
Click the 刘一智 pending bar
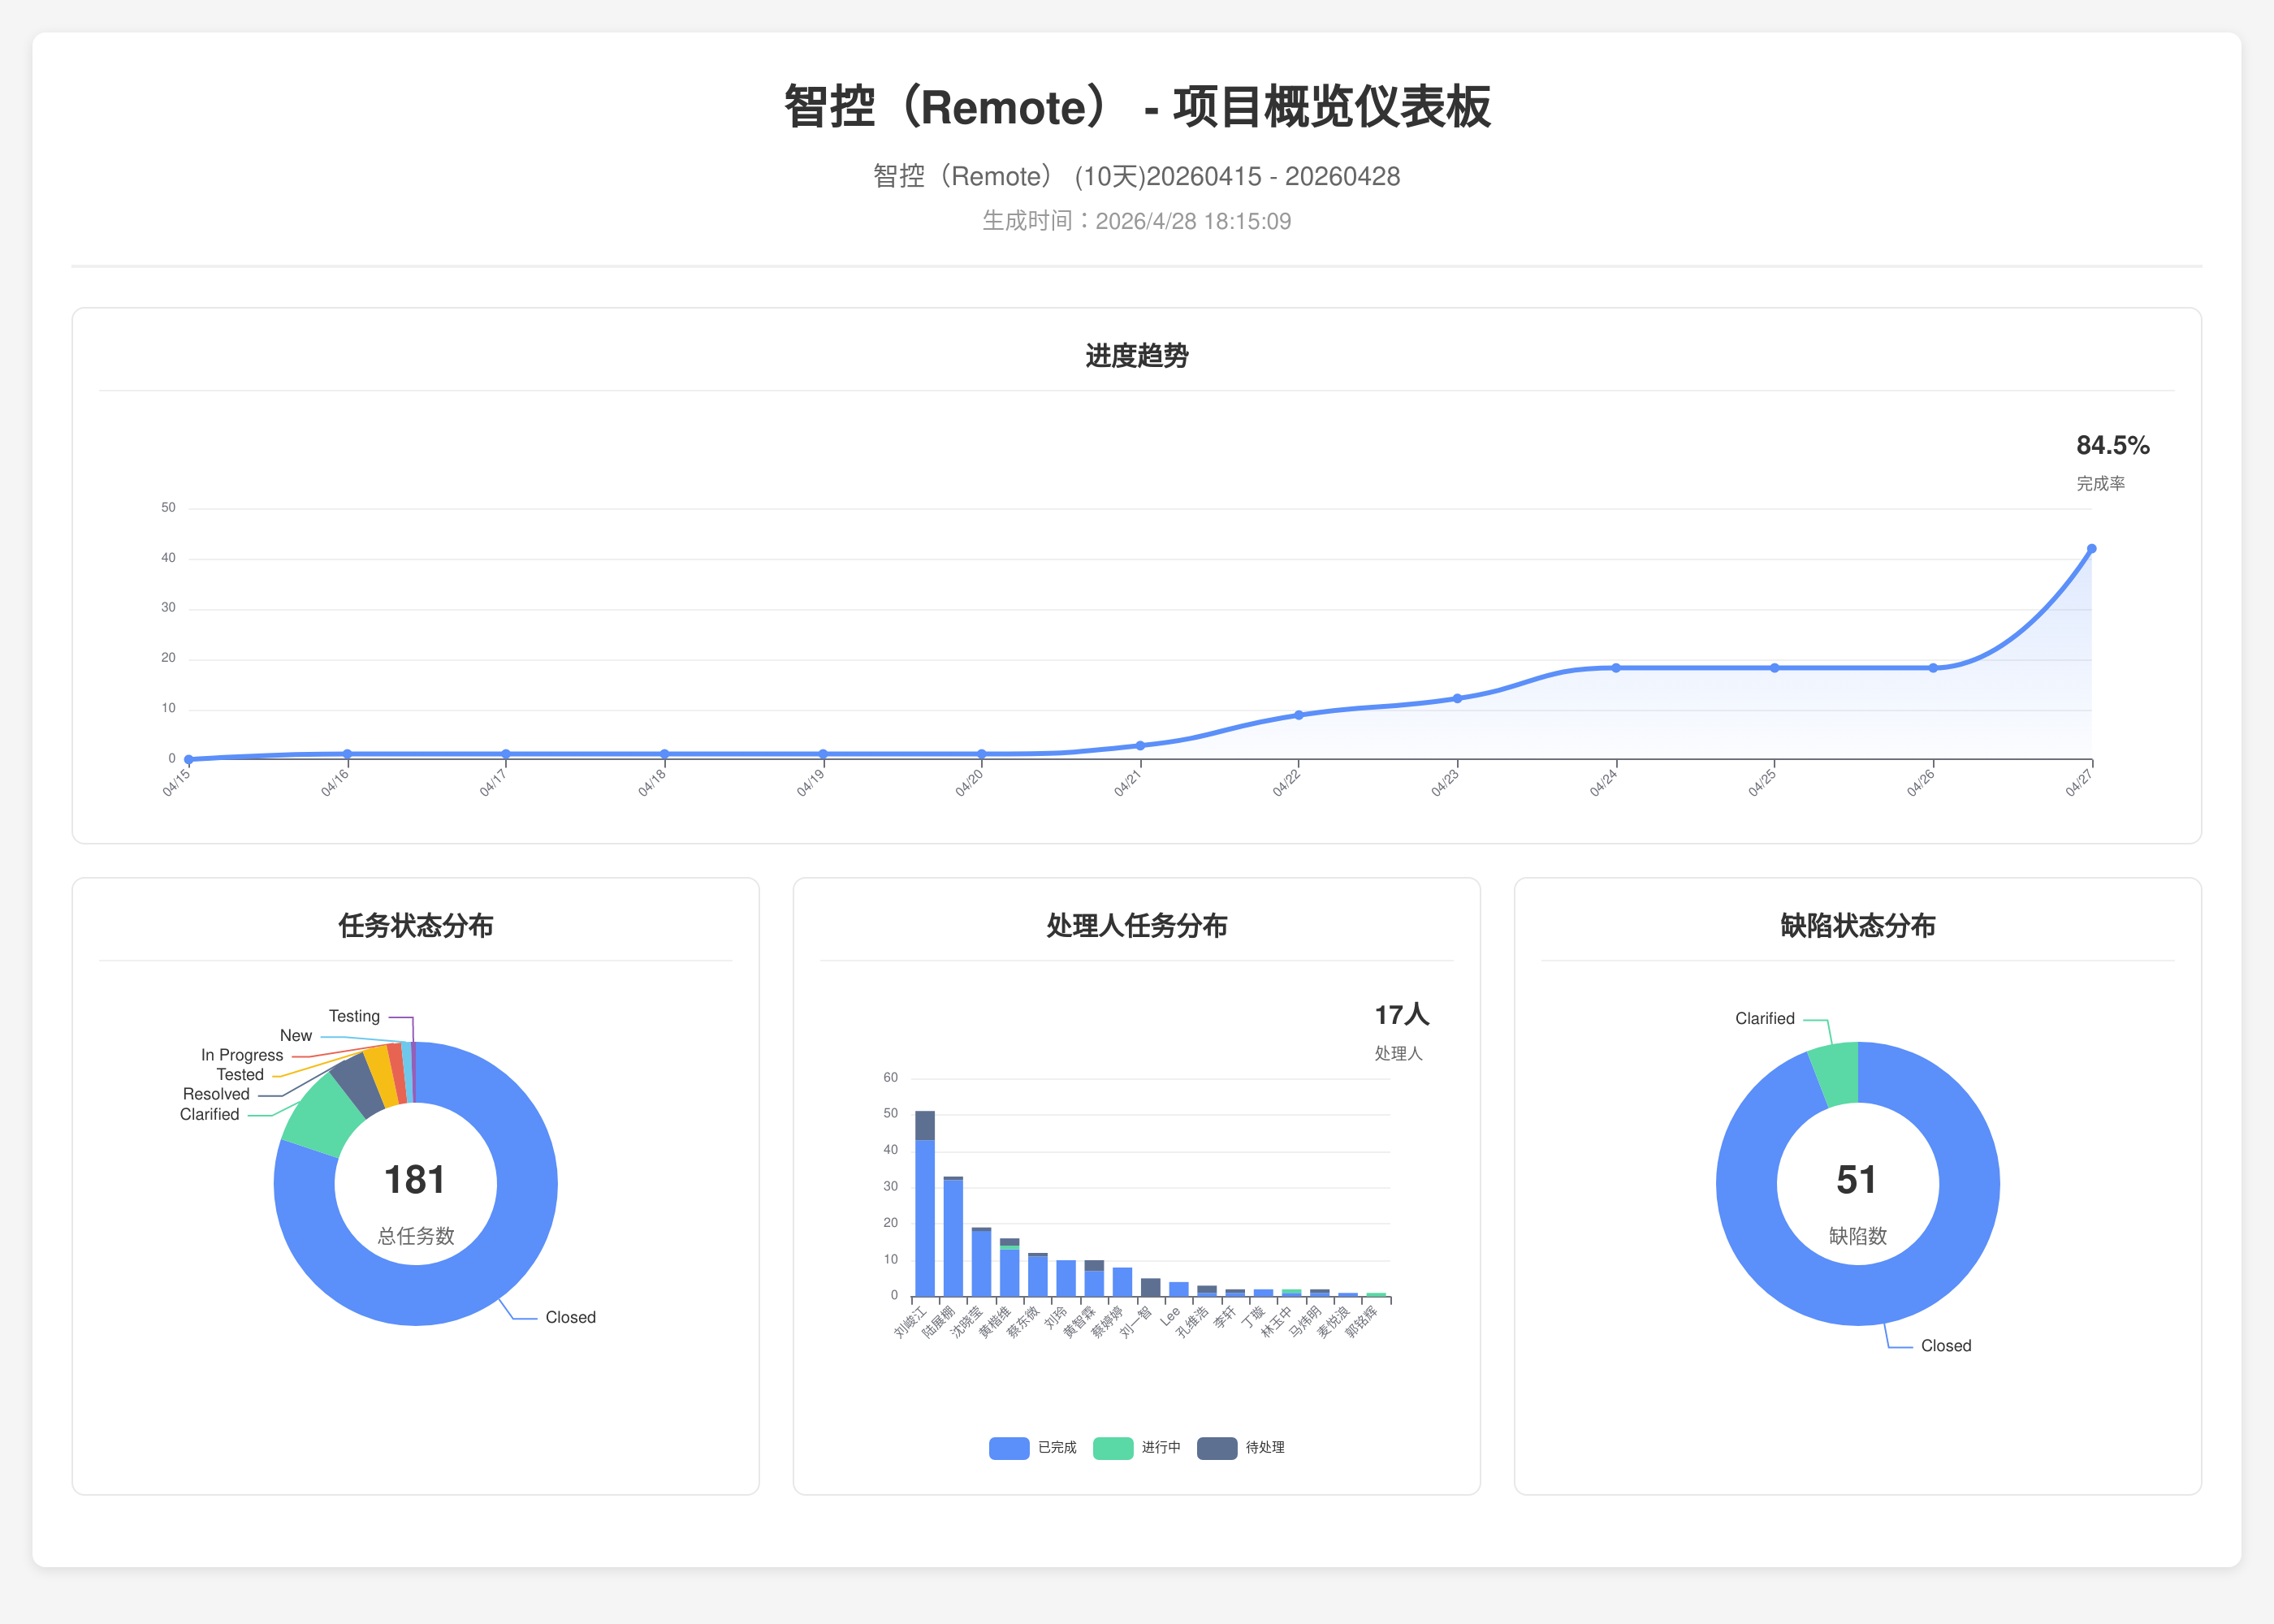pos(1151,1288)
